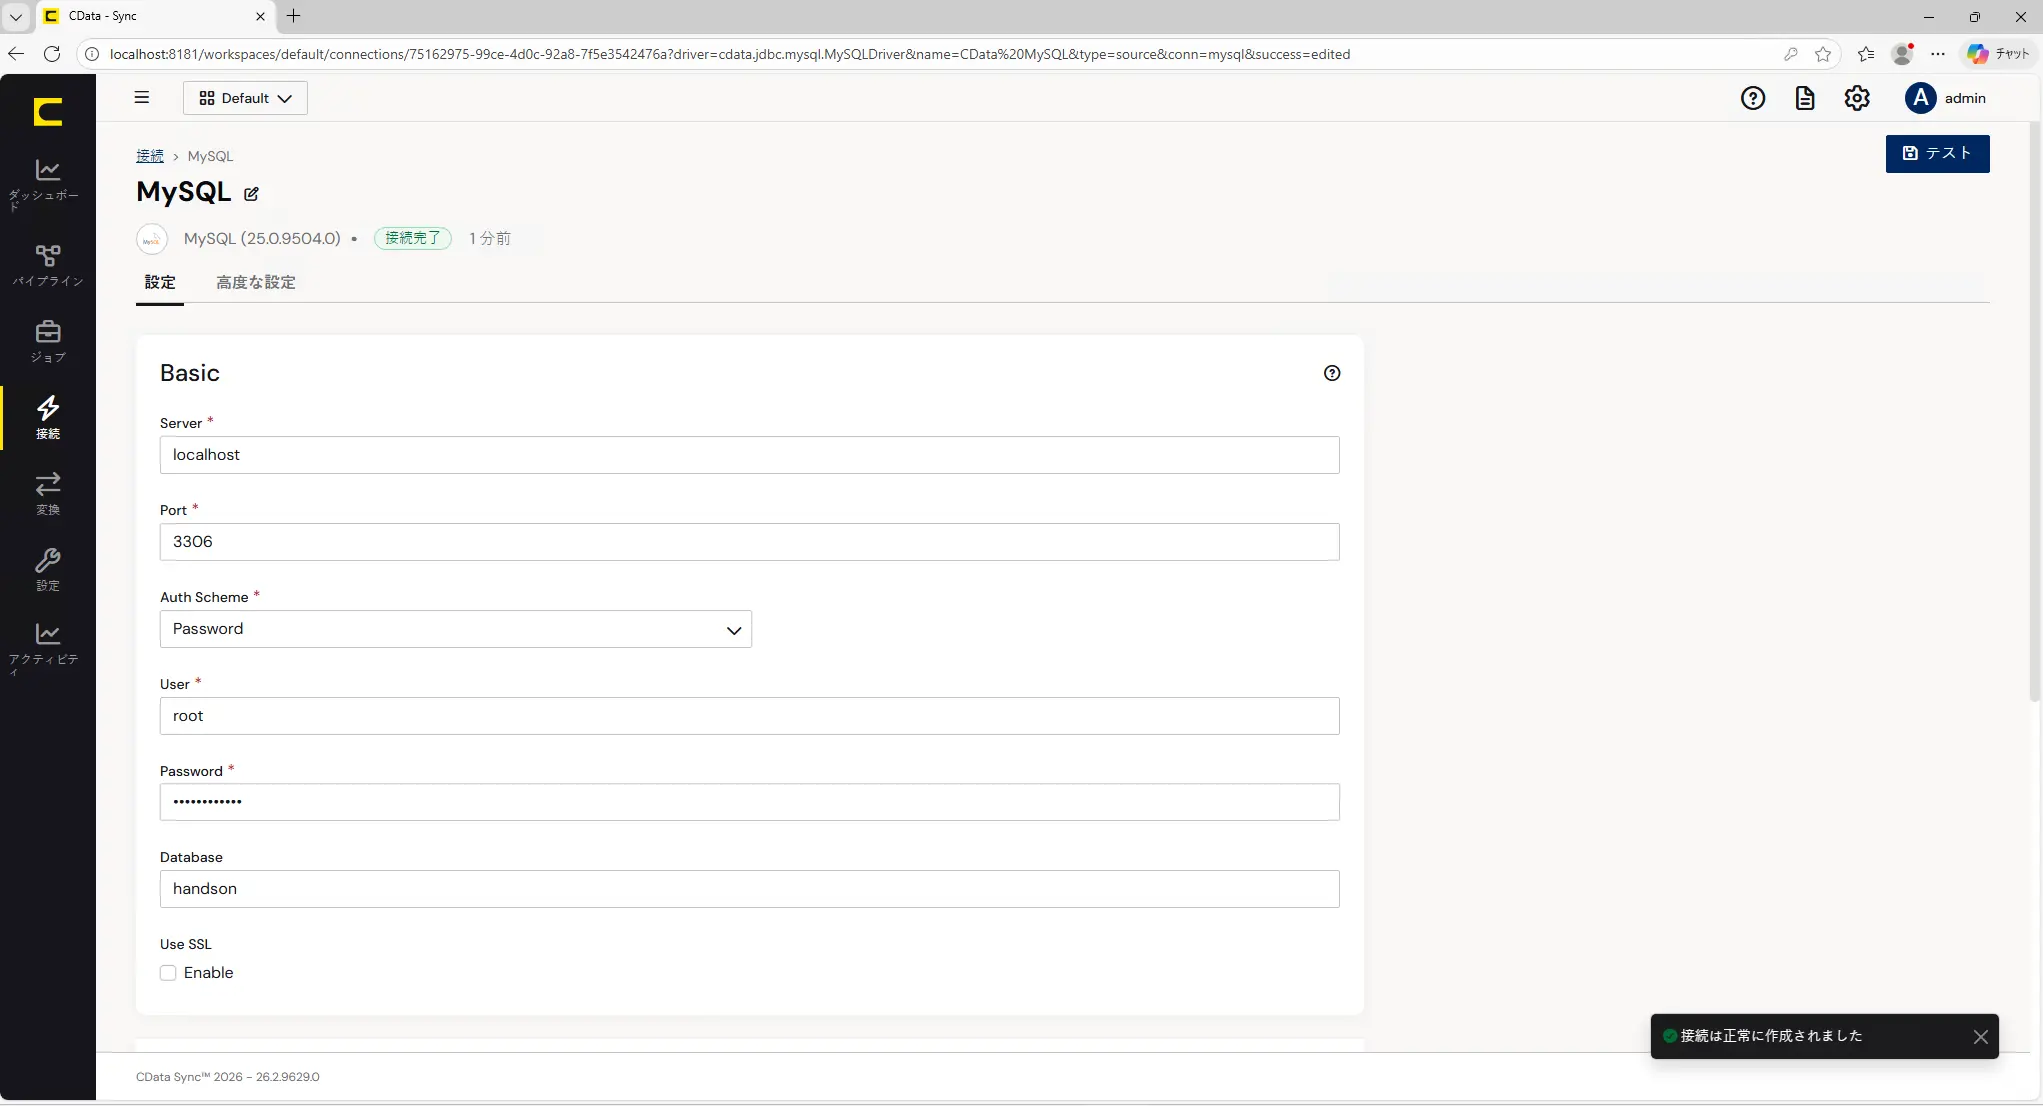
Task: Follow the 接続 breadcrumb link
Action: coord(150,156)
